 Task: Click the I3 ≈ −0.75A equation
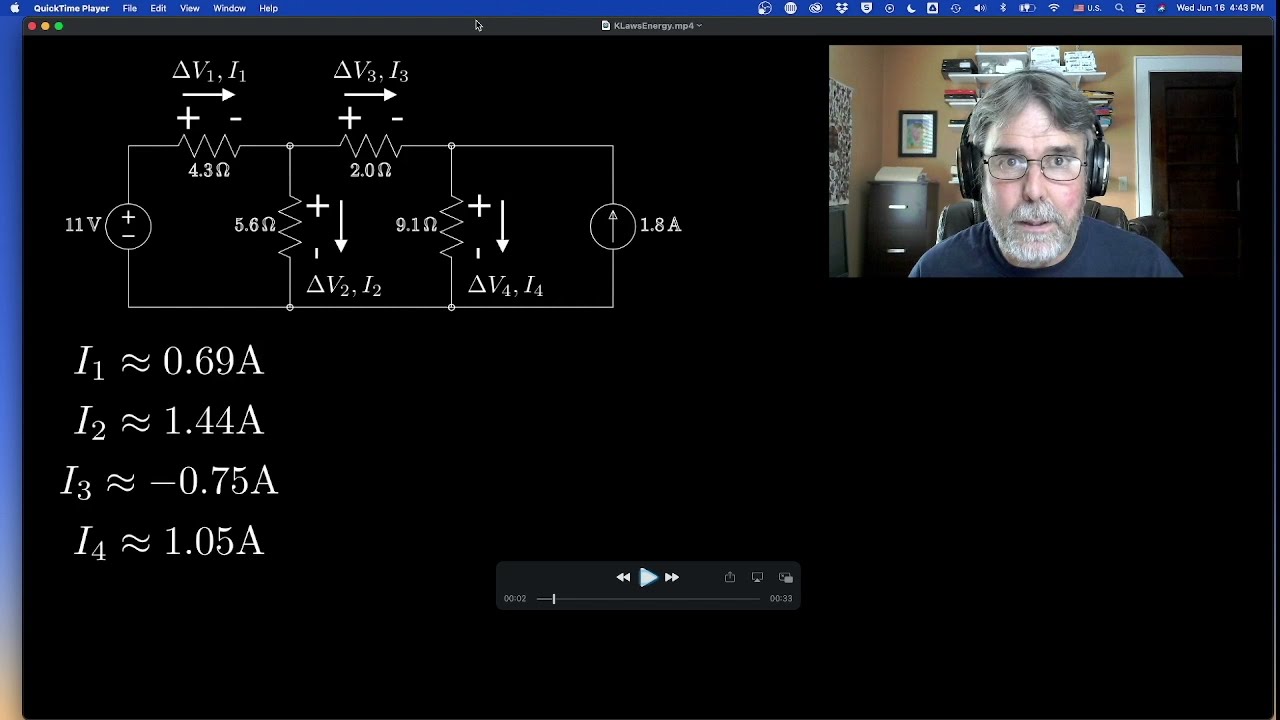tap(169, 482)
